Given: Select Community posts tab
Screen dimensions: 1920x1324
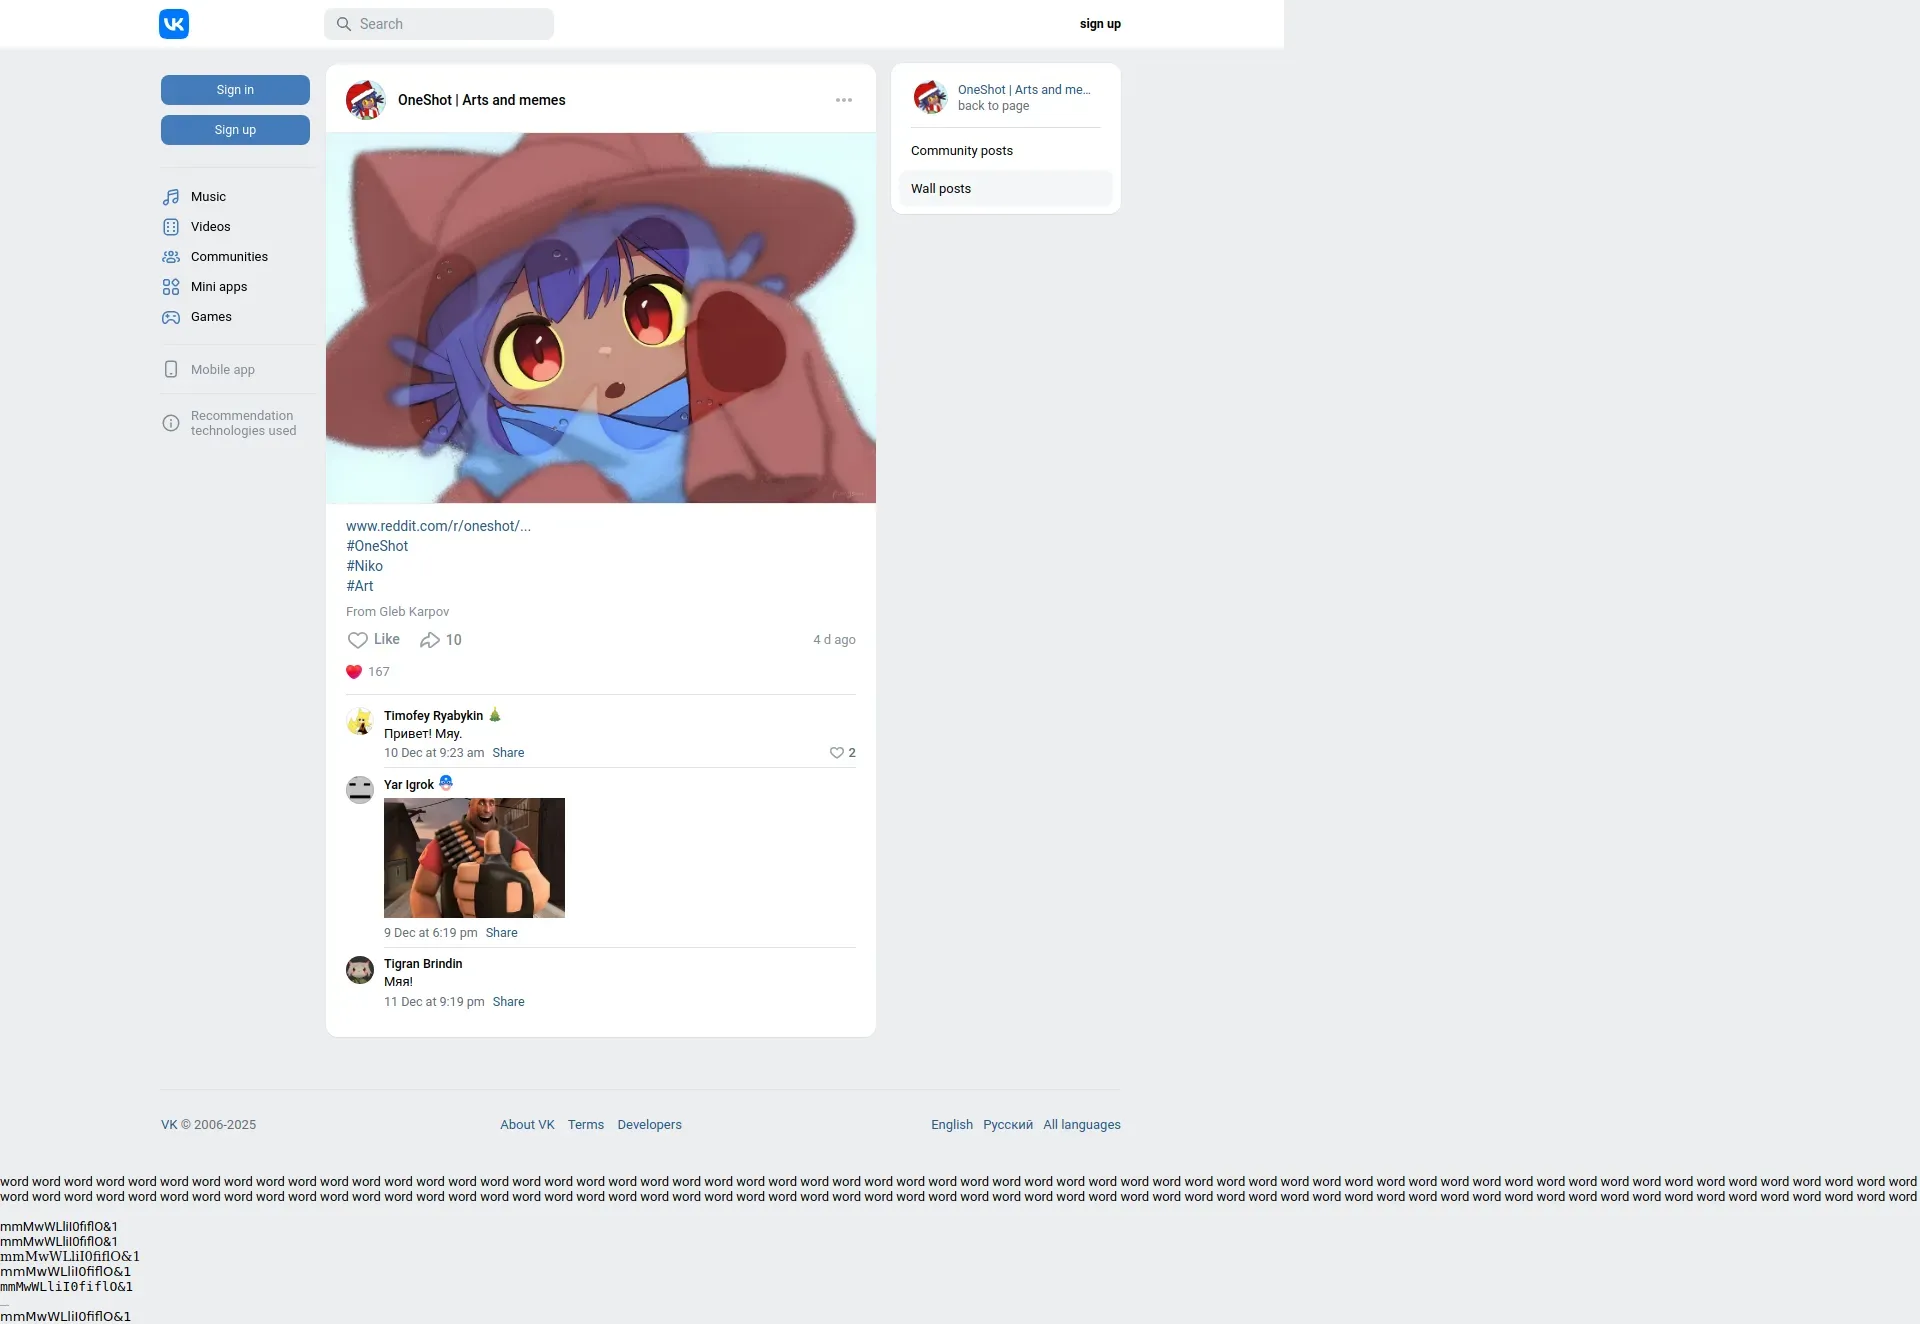Looking at the screenshot, I should click(x=962, y=151).
